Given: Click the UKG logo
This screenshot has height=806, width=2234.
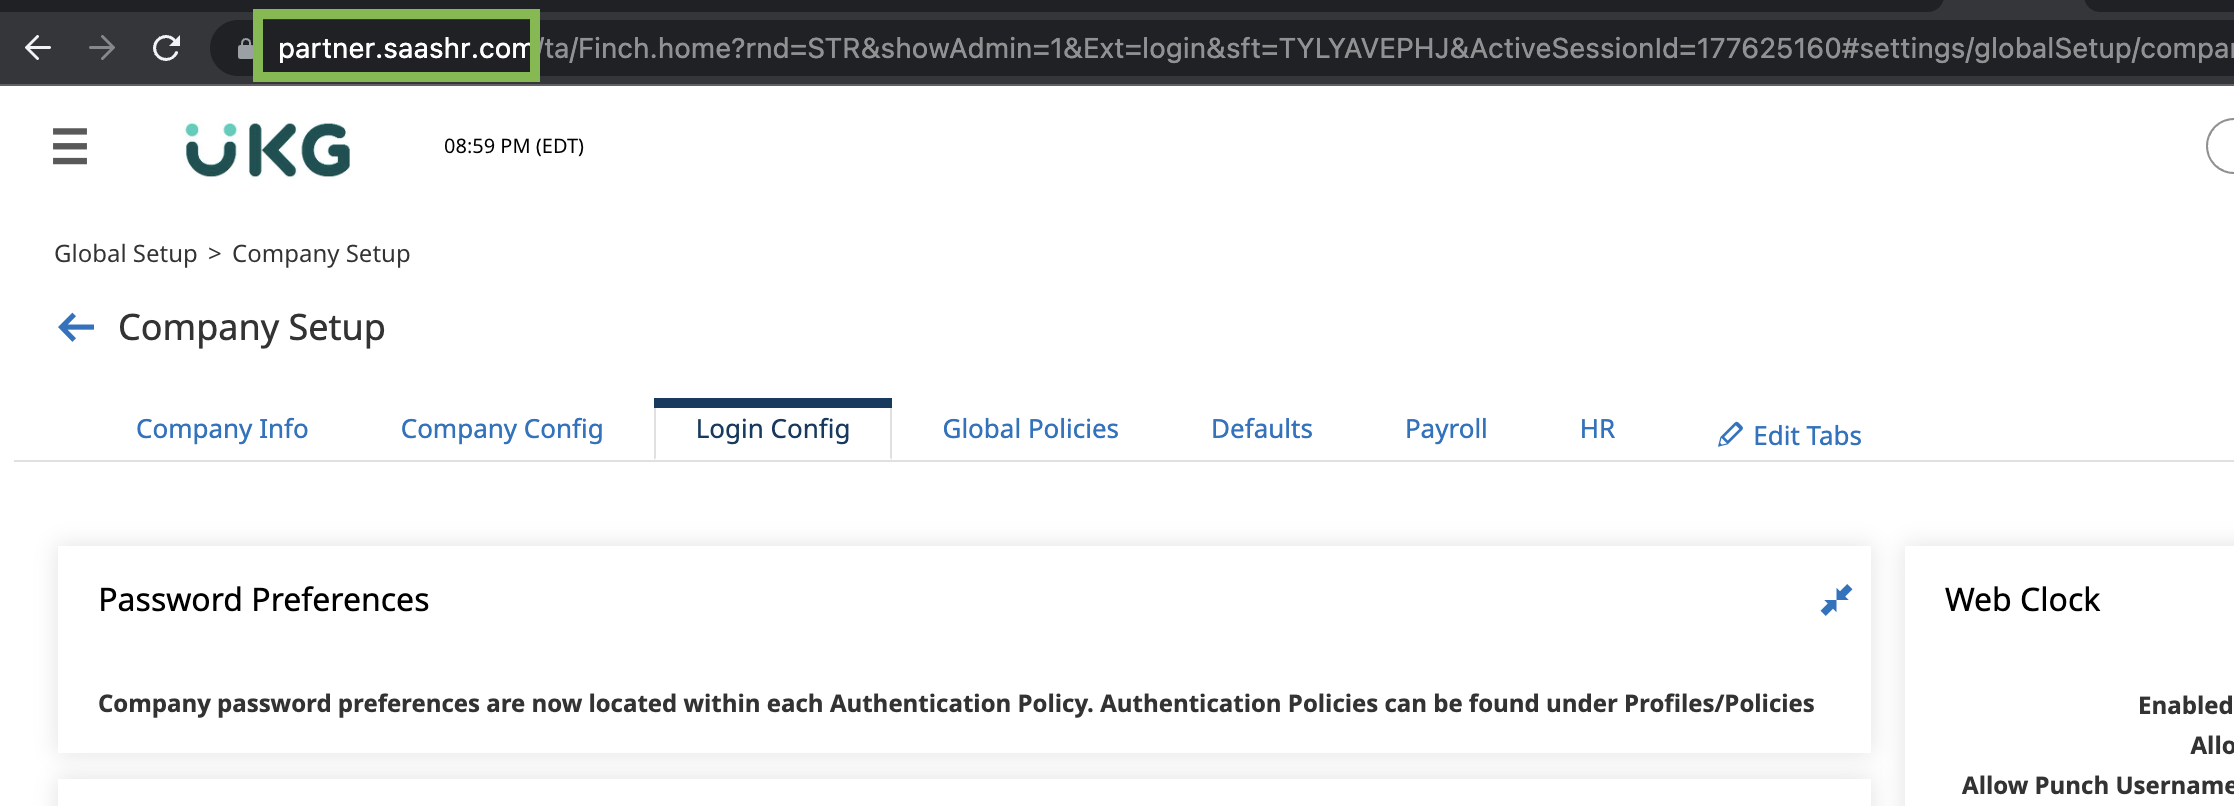Looking at the screenshot, I should [x=268, y=150].
